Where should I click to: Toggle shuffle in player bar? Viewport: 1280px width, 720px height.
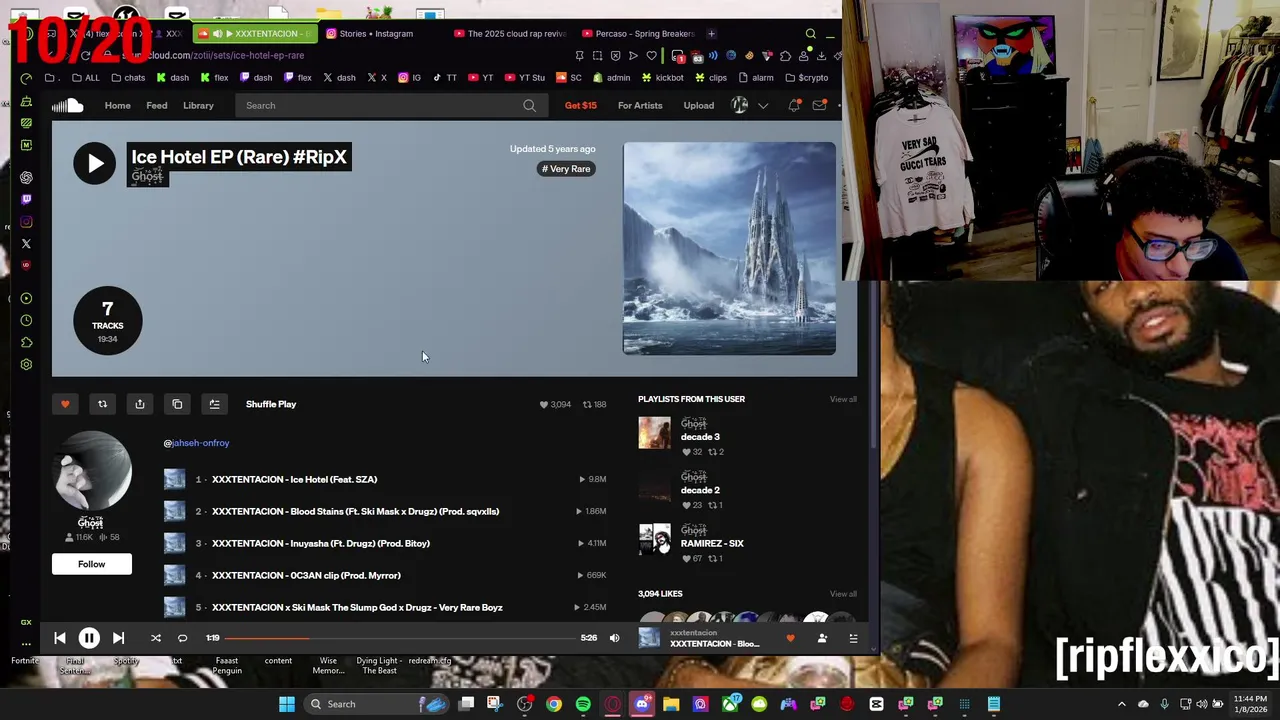[155, 638]
